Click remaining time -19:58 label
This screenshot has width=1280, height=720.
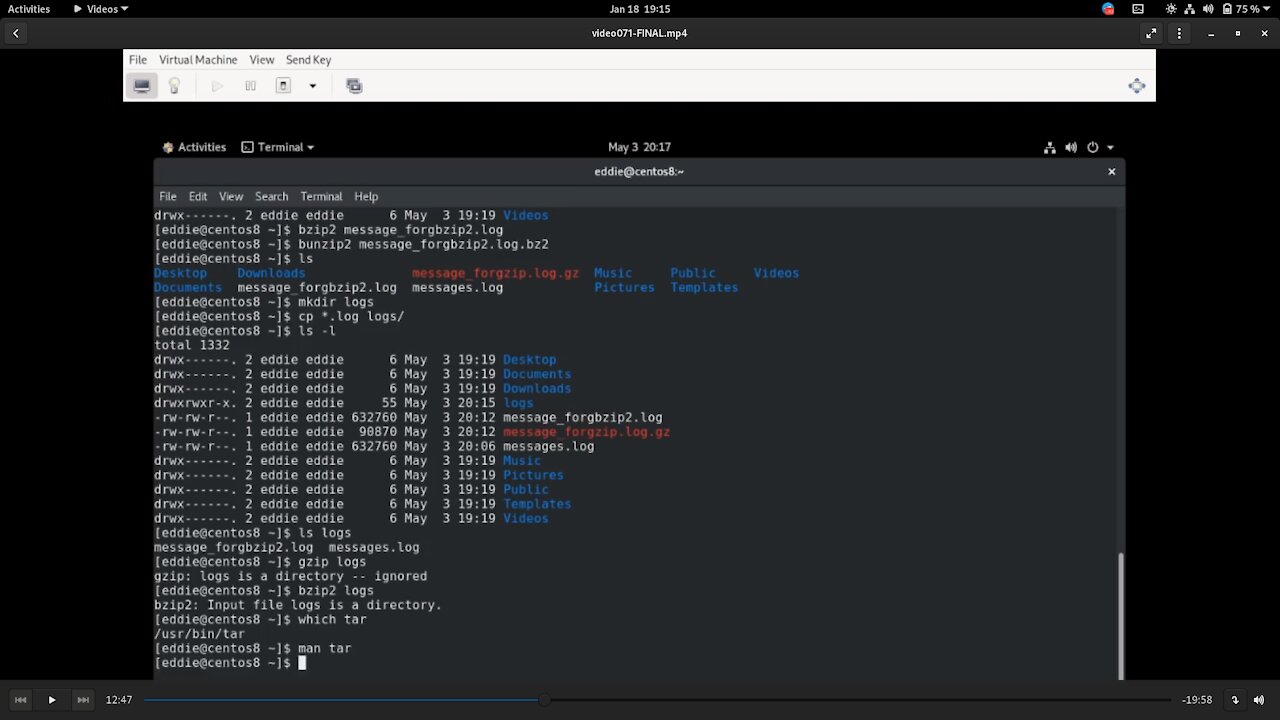coord(1197,700)
